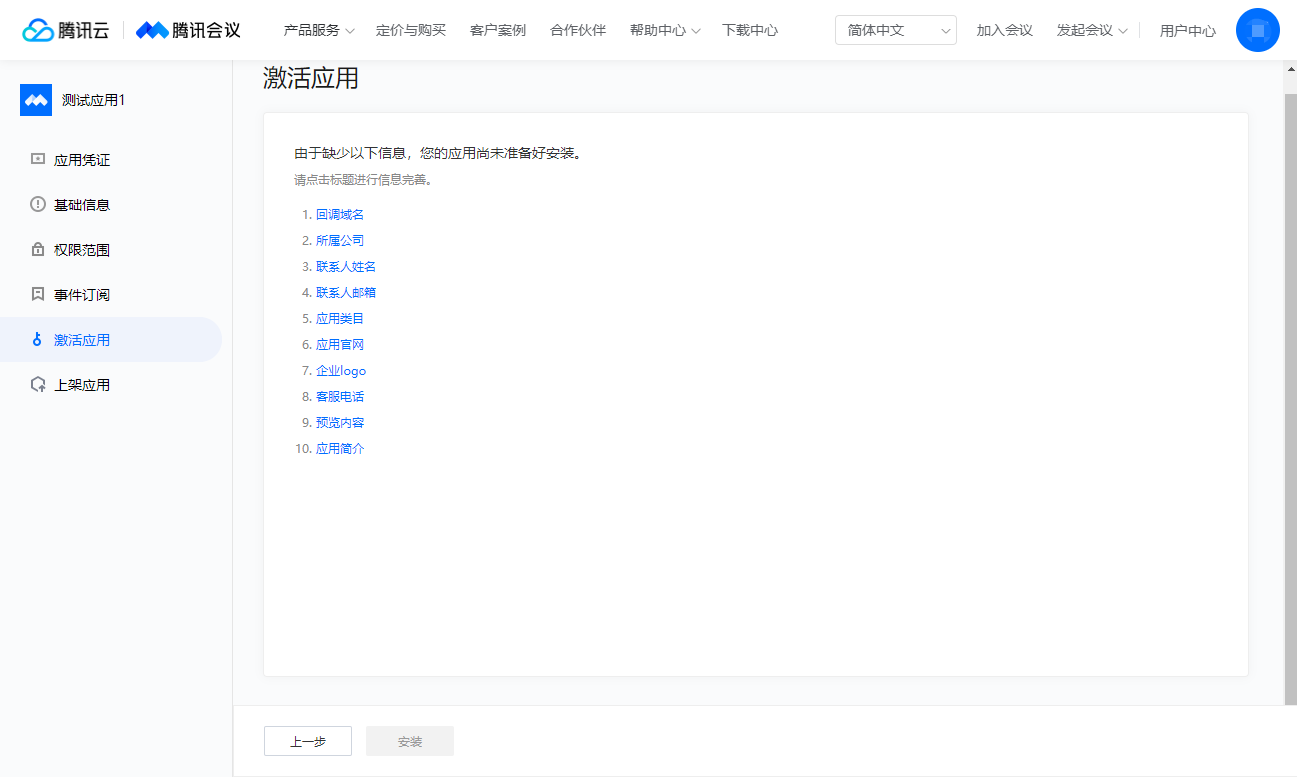Click the 测试应用1 app name
The width and height of the screenshot is (1297, 777).
click(x=94, y=100)
